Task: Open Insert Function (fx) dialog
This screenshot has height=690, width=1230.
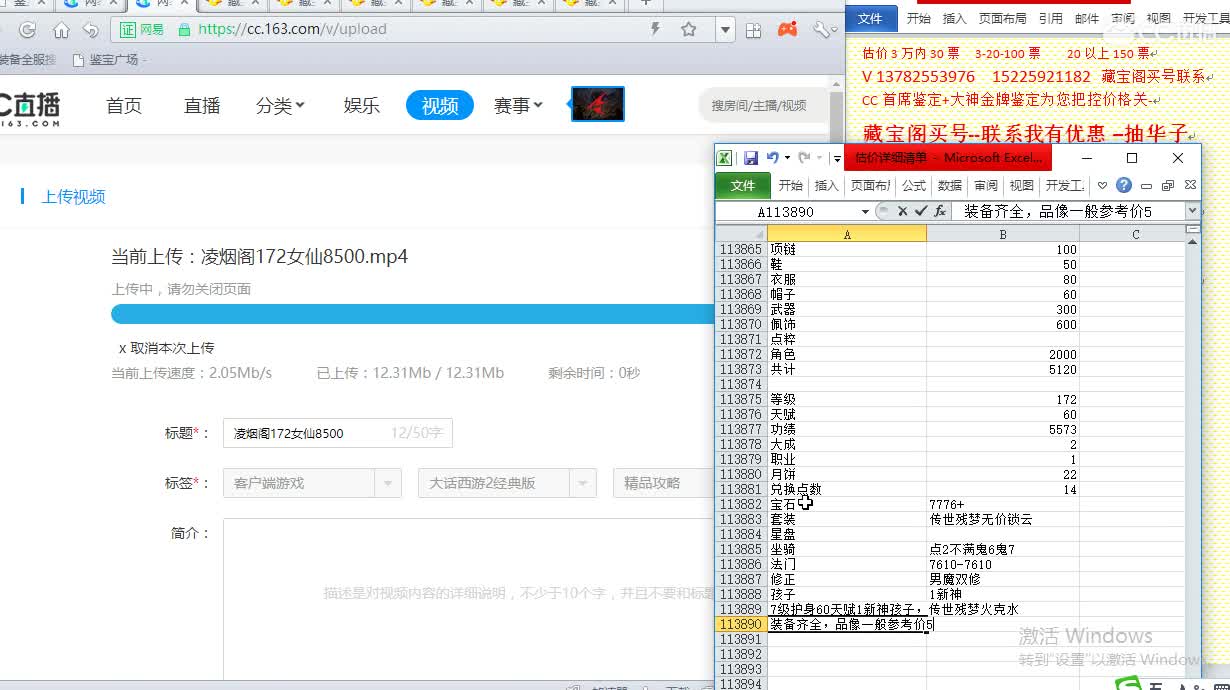Action: pos(940,211)
